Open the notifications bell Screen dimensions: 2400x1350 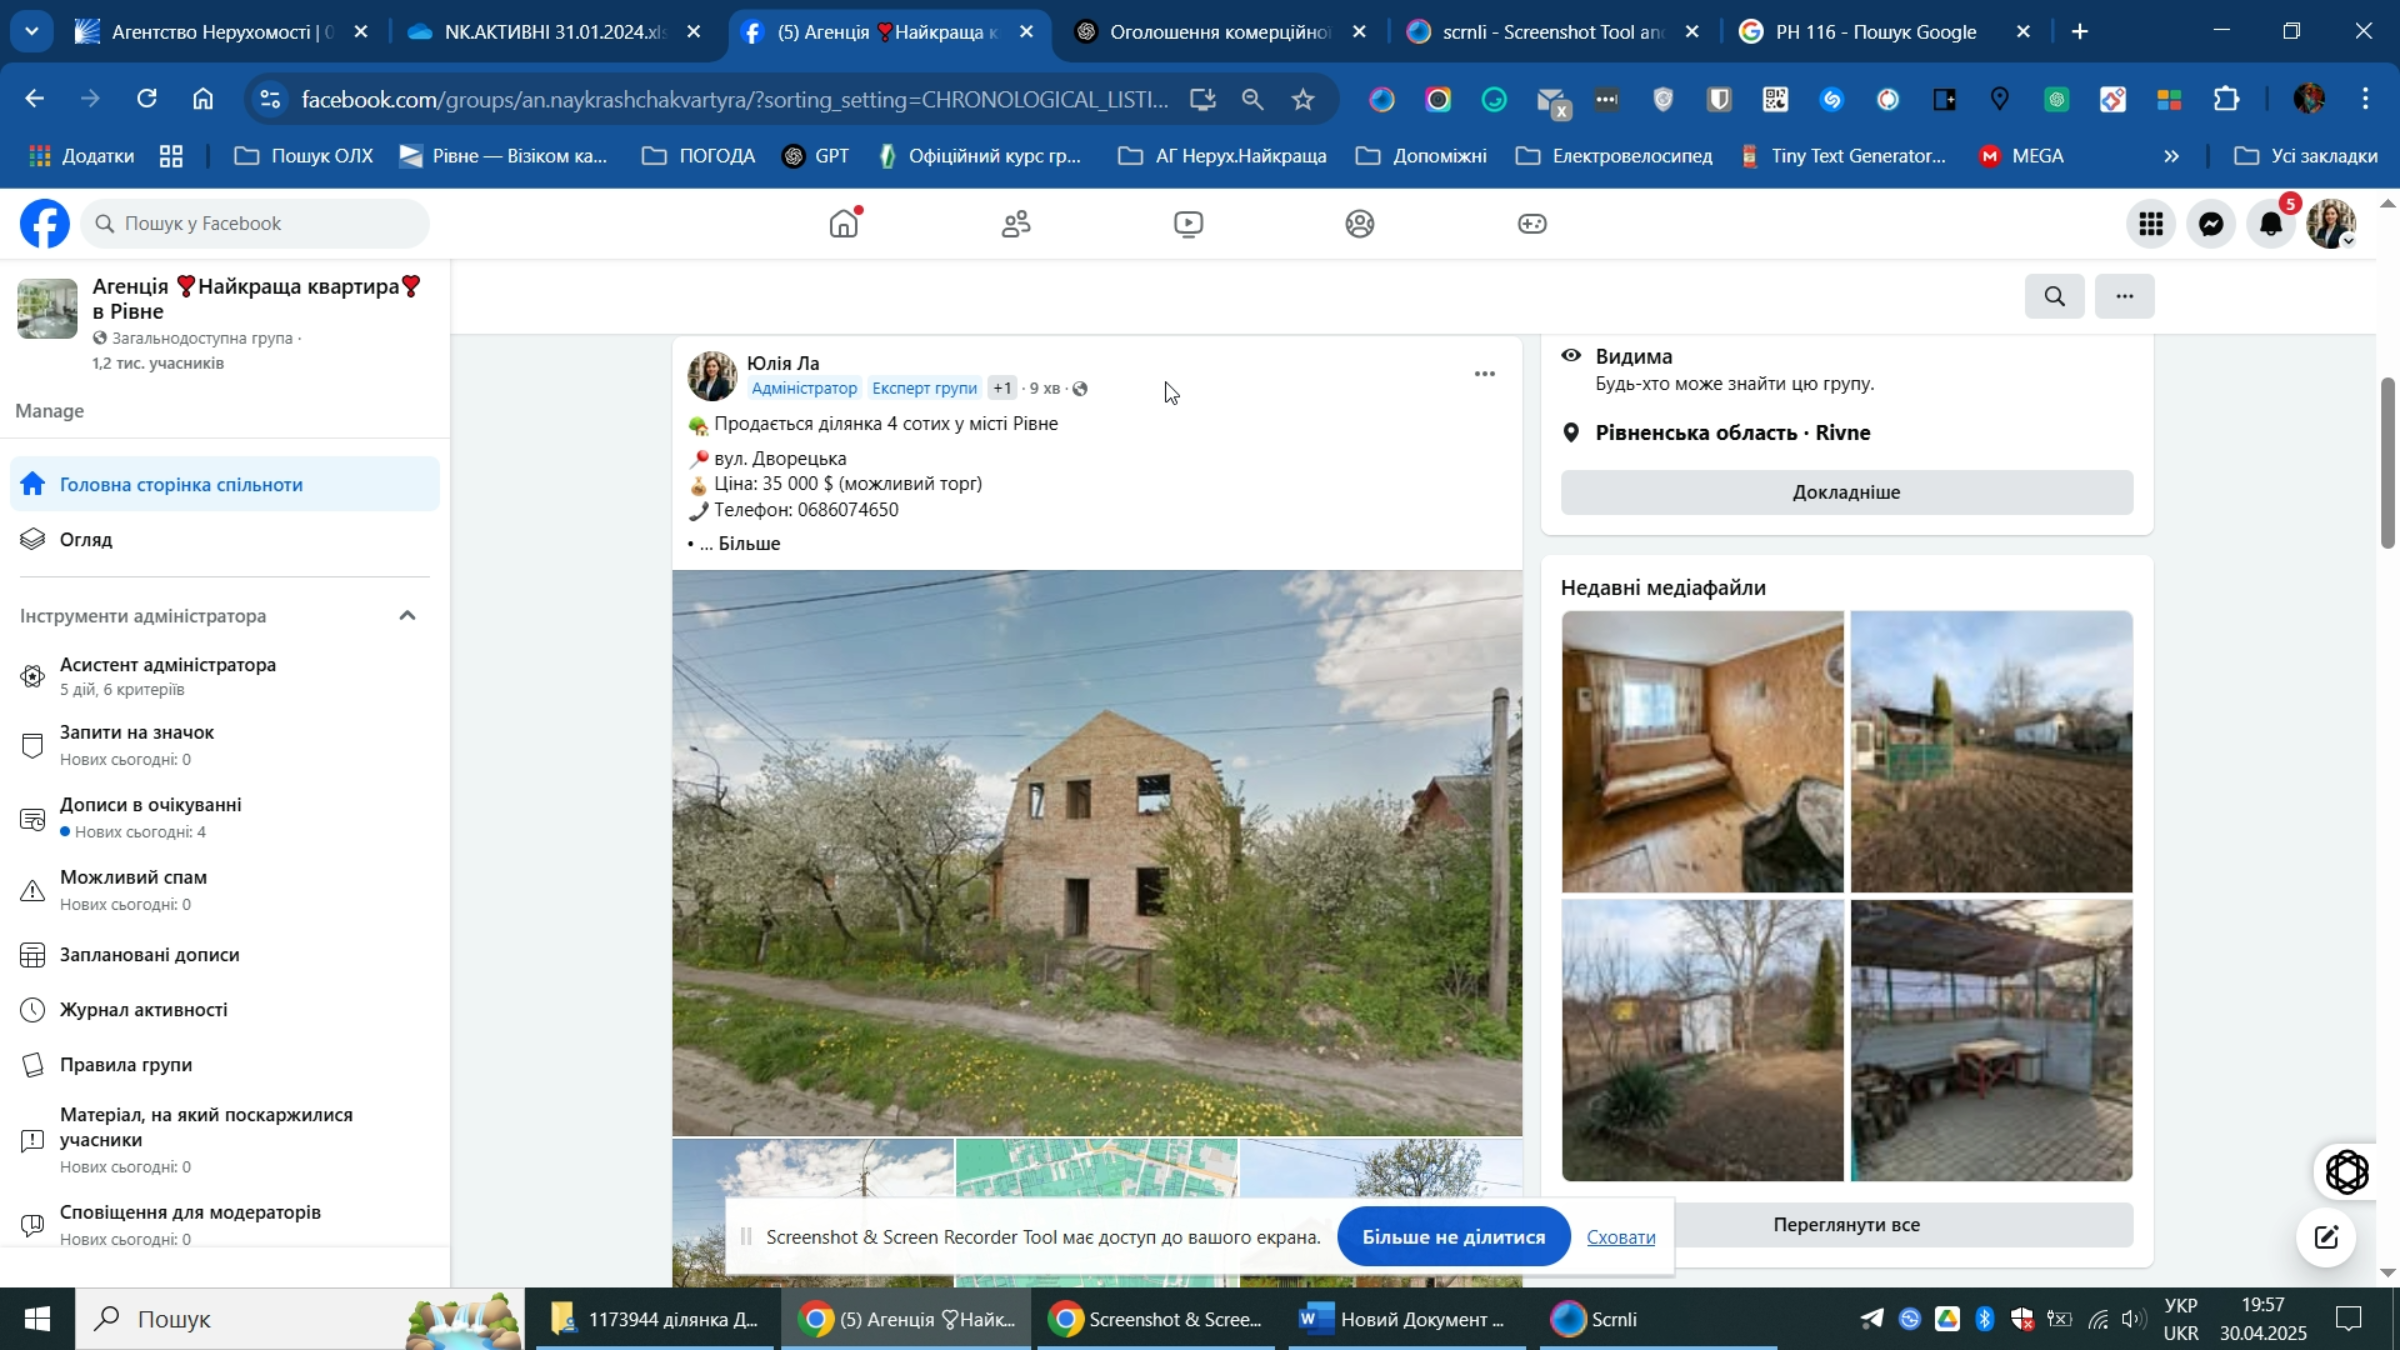coord(2271,224)
